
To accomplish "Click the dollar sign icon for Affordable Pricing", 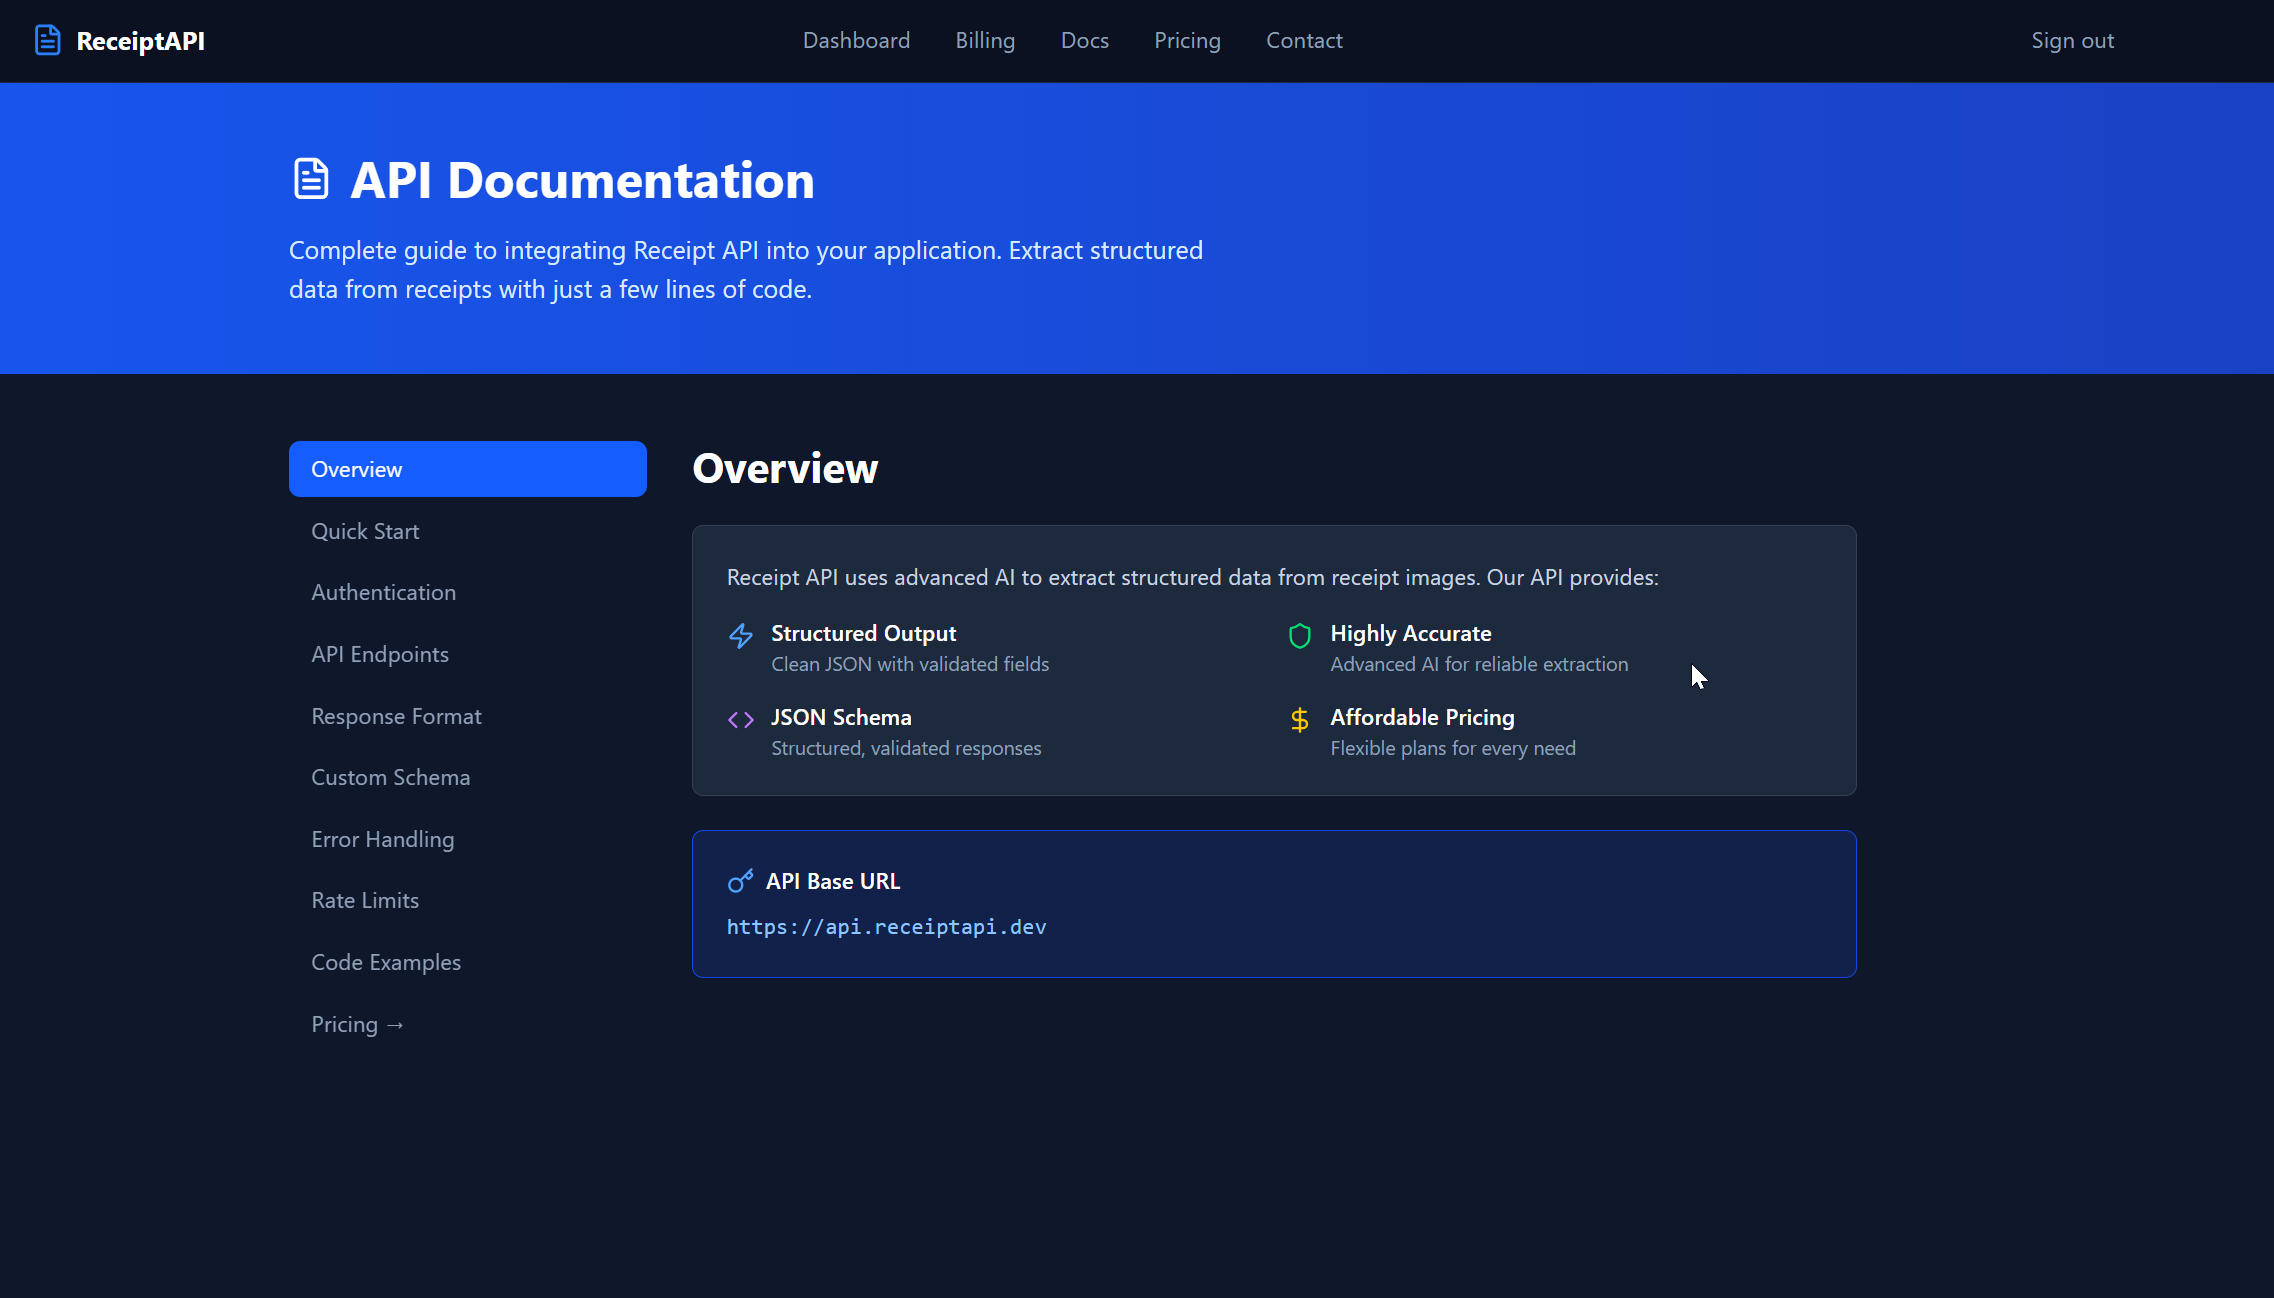I will point(1299,719).
